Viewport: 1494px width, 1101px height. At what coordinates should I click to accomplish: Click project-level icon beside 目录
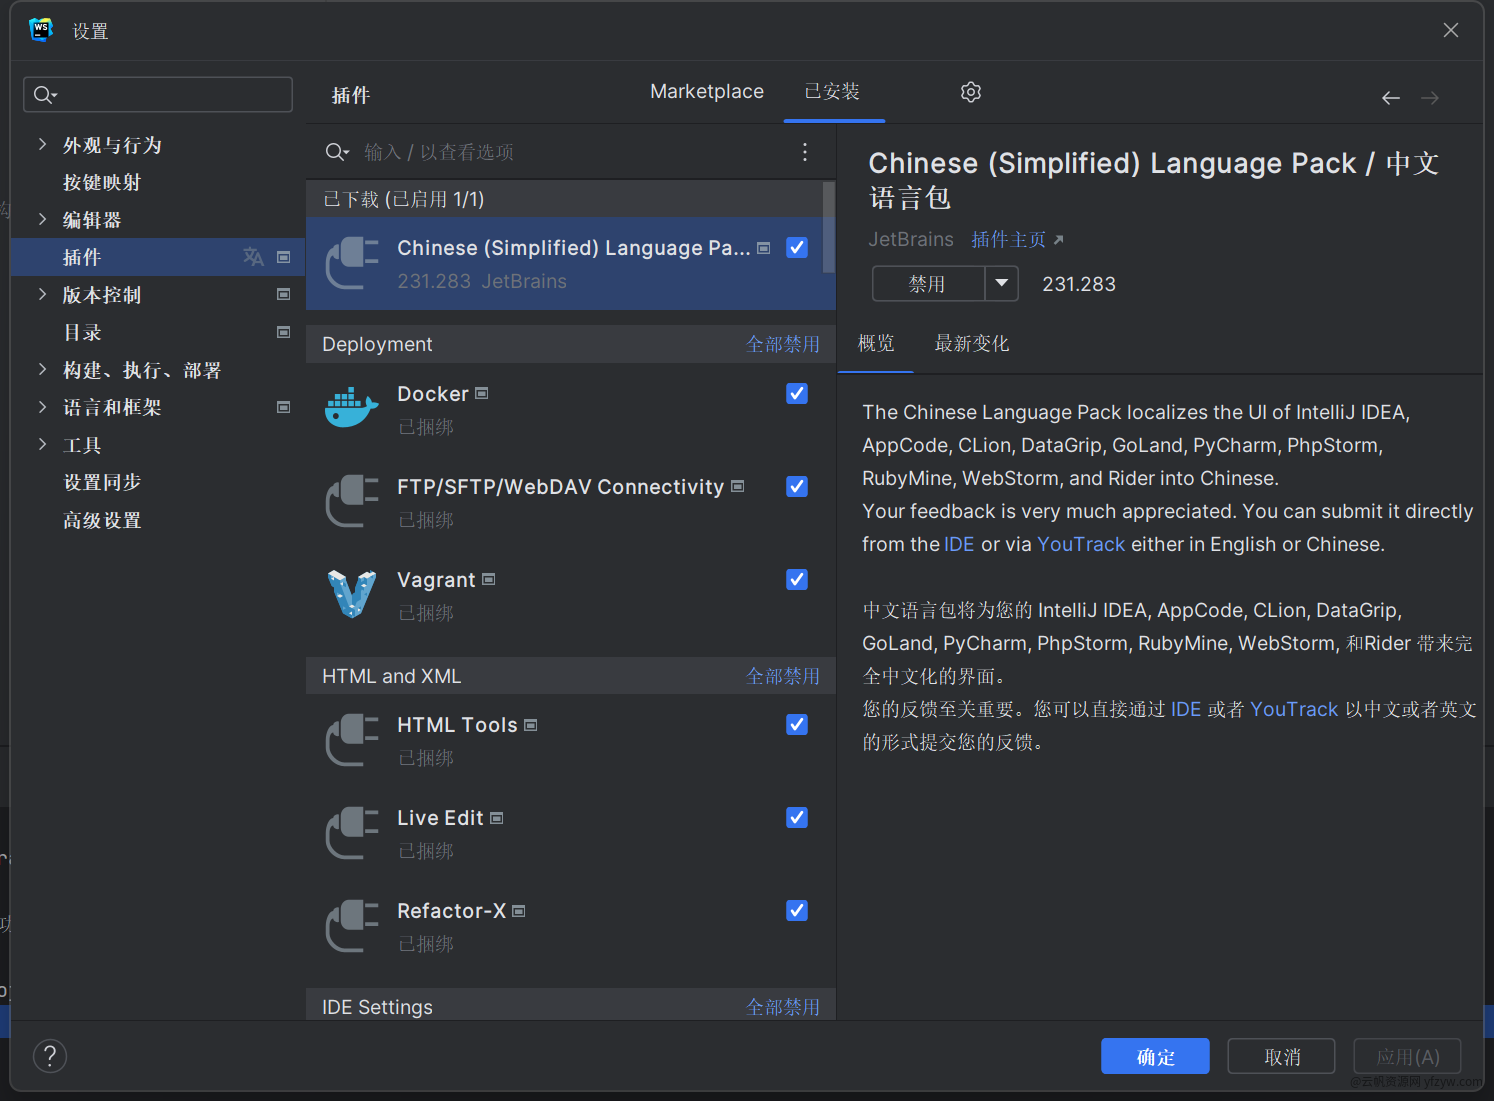(284, 332)
